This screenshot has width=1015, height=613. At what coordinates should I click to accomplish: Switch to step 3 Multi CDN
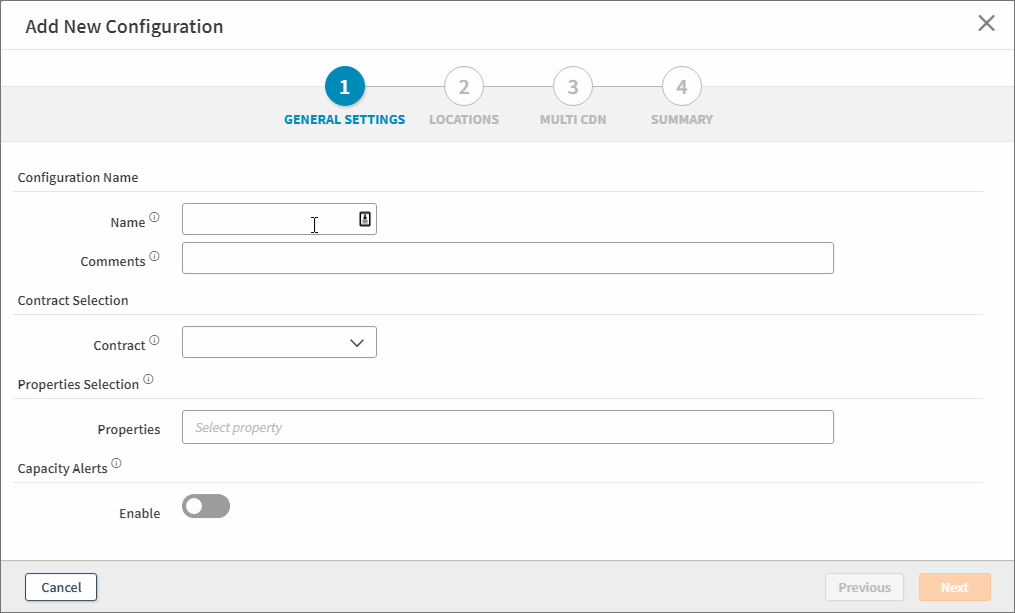click(x=572, y=87)
